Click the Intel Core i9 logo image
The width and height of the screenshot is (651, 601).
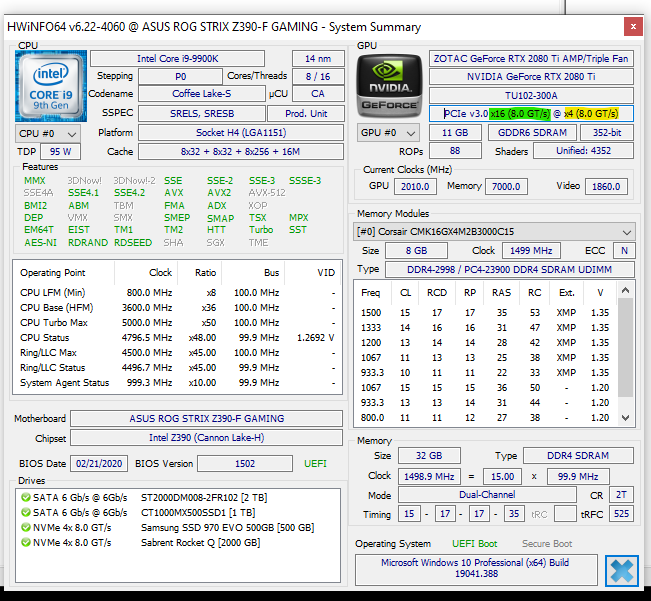click(51, 86)
